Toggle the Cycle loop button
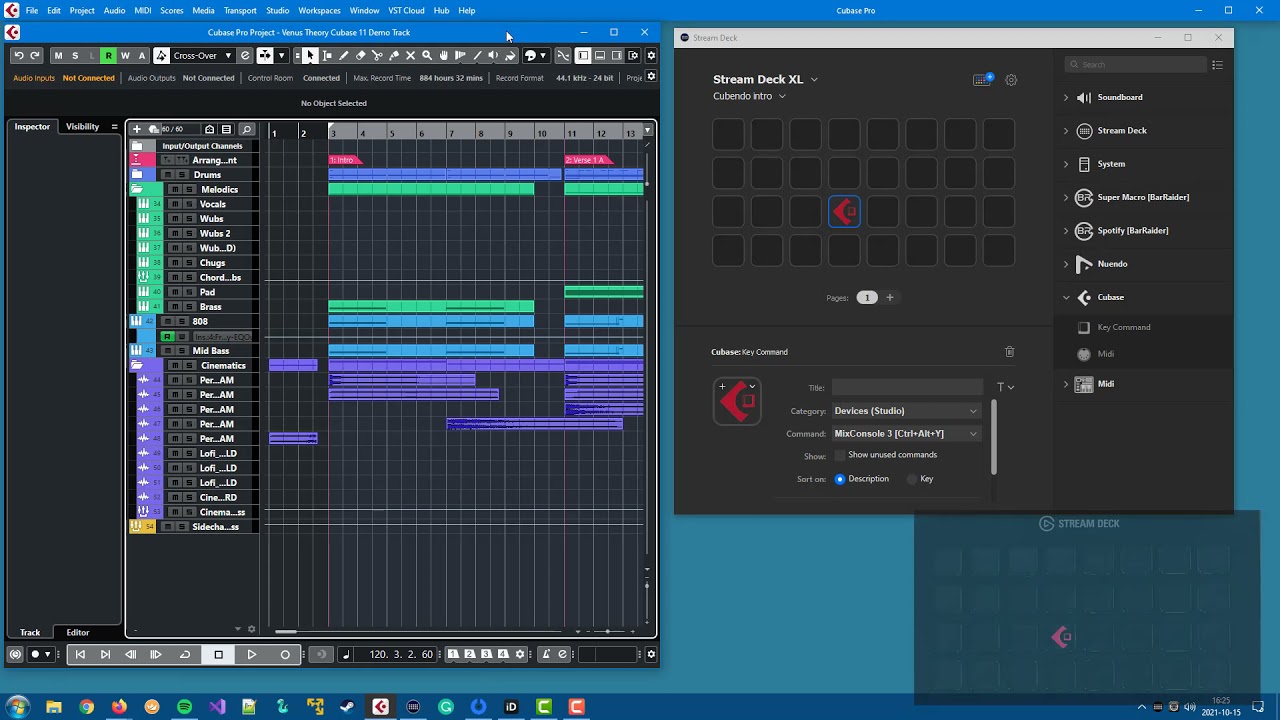 (x=185, y=655)
